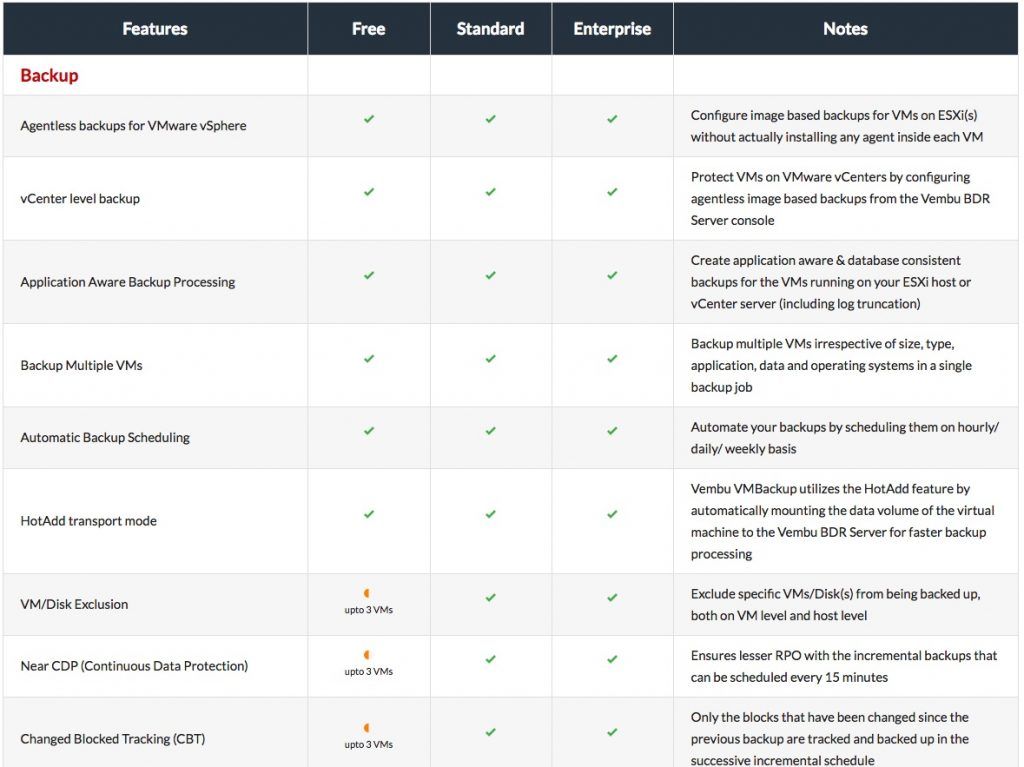Click the Free column header
Viewport: 1024px width, 767px height.
pos(368,29)
